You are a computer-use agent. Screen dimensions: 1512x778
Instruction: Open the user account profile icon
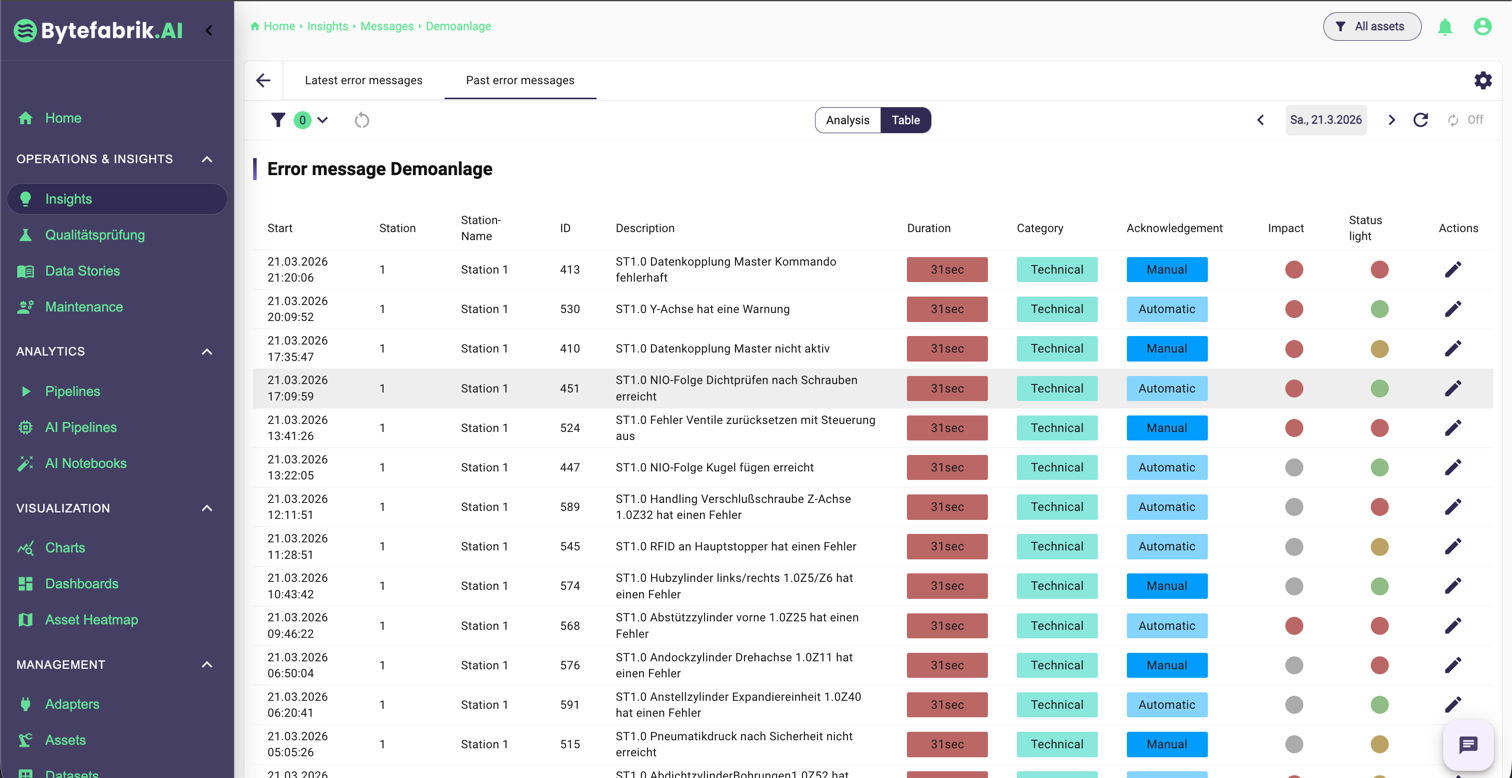point(1483,27)
